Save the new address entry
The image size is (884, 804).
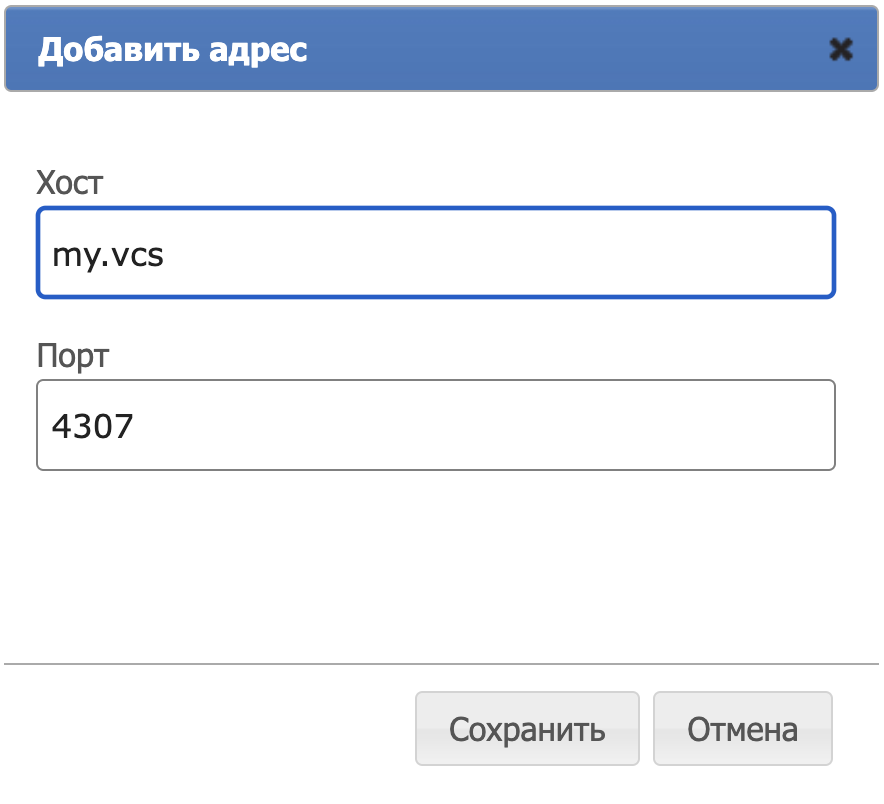(527, 728)
